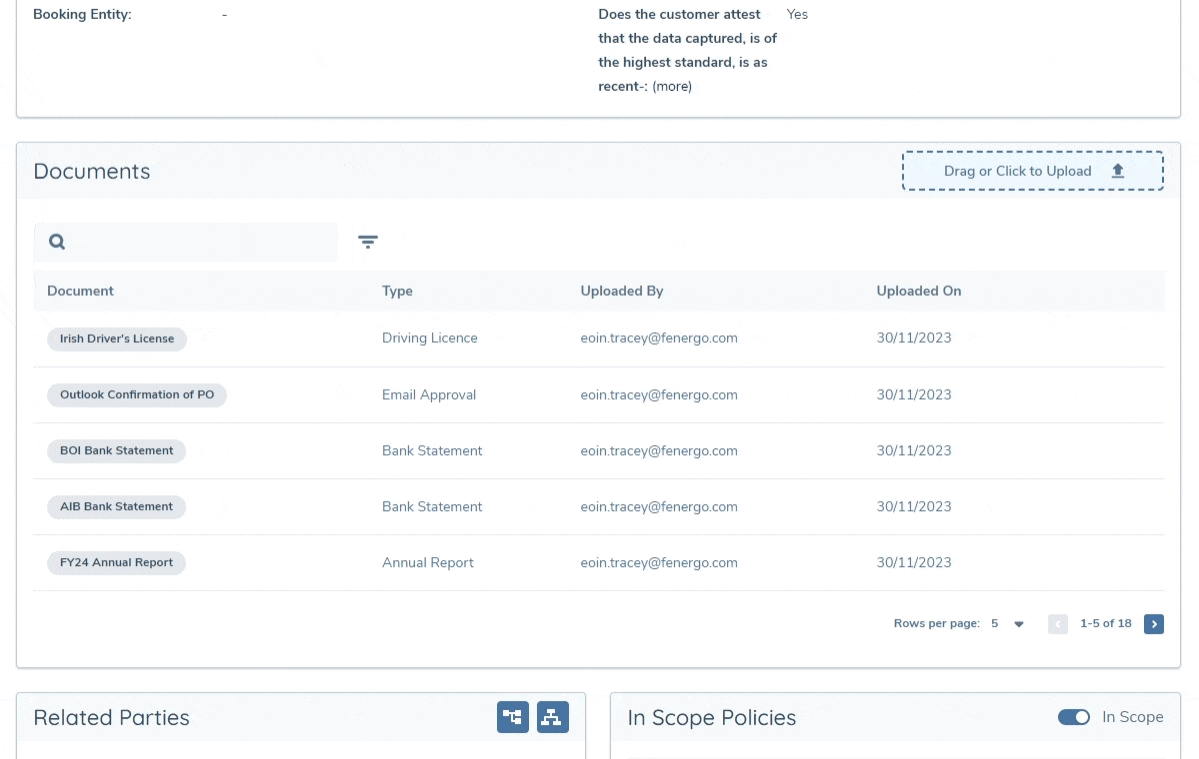Open the Related Parties relationship graph icon
The height and width of the screenshot is (759, 1199).
click(513, 717)
